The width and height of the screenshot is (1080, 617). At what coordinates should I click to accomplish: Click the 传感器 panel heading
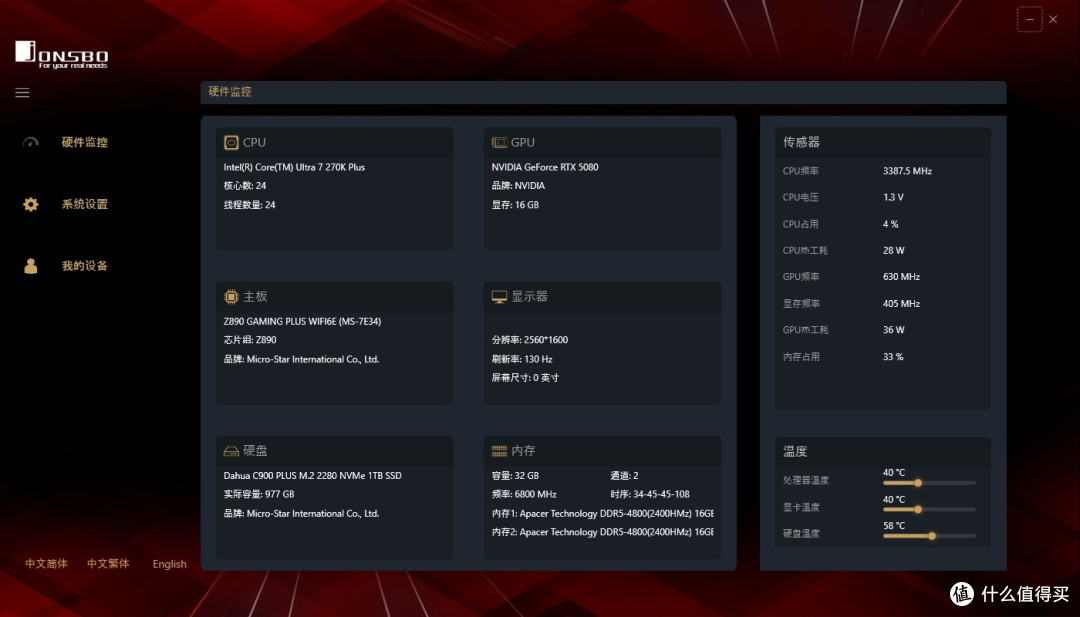point(801,143)
